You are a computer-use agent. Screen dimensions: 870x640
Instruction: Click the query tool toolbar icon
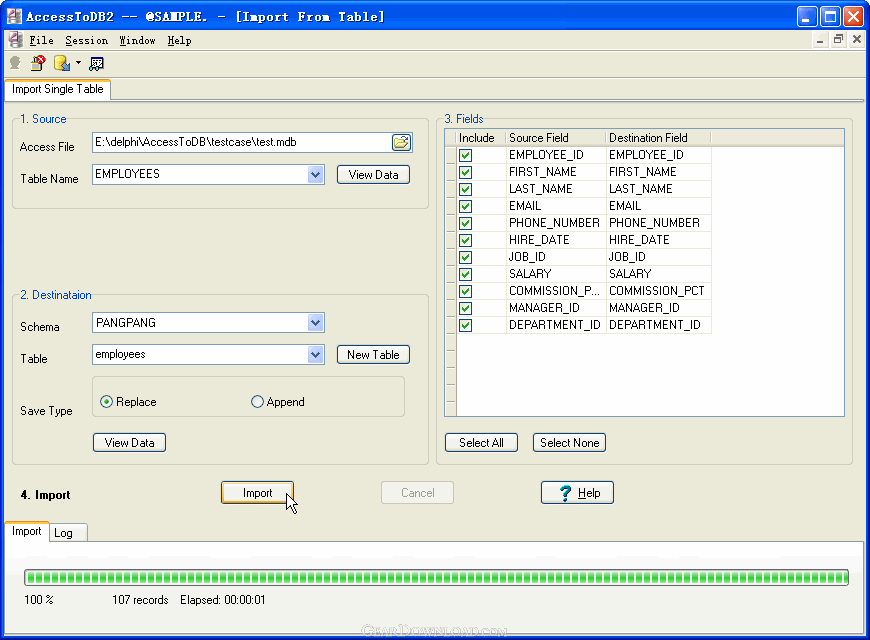click(97, 64)
